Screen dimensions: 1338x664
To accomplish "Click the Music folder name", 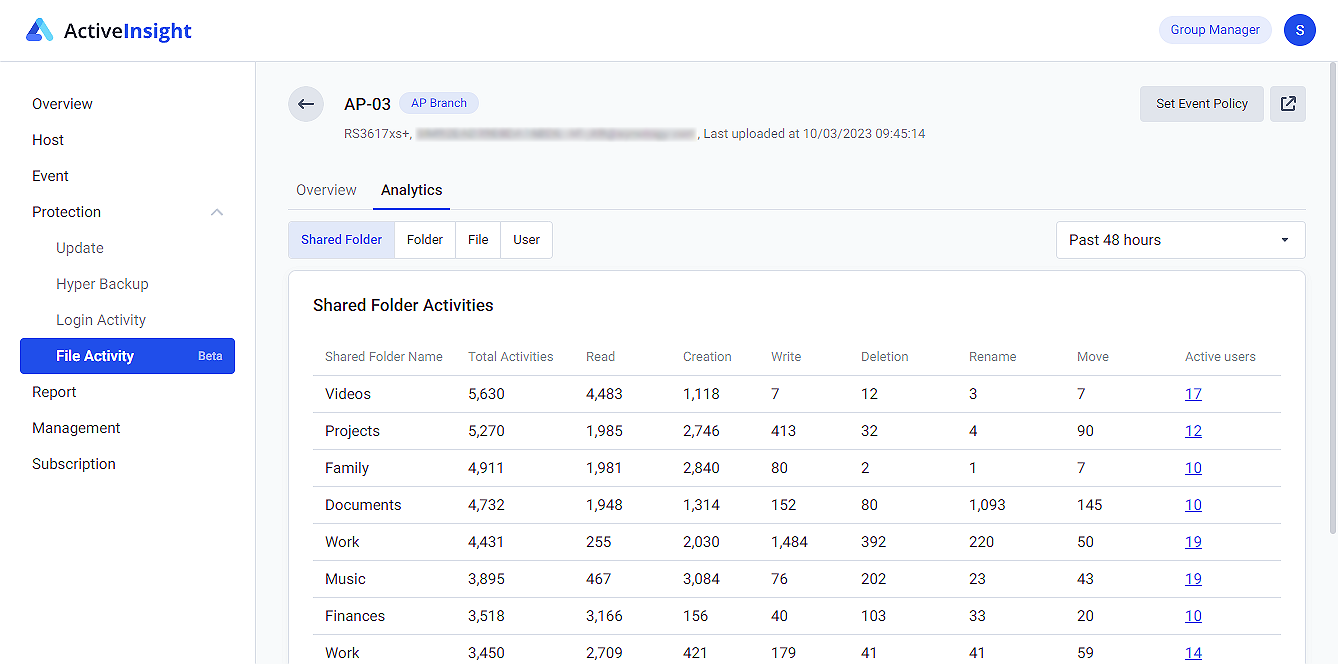I will (x=345, y=579).
